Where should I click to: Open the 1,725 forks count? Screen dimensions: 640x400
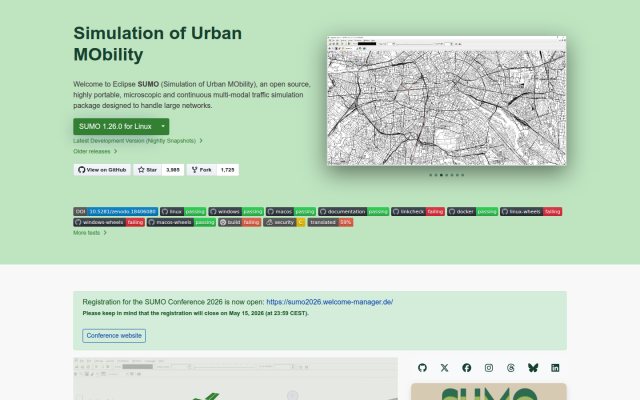click(227, 170)
